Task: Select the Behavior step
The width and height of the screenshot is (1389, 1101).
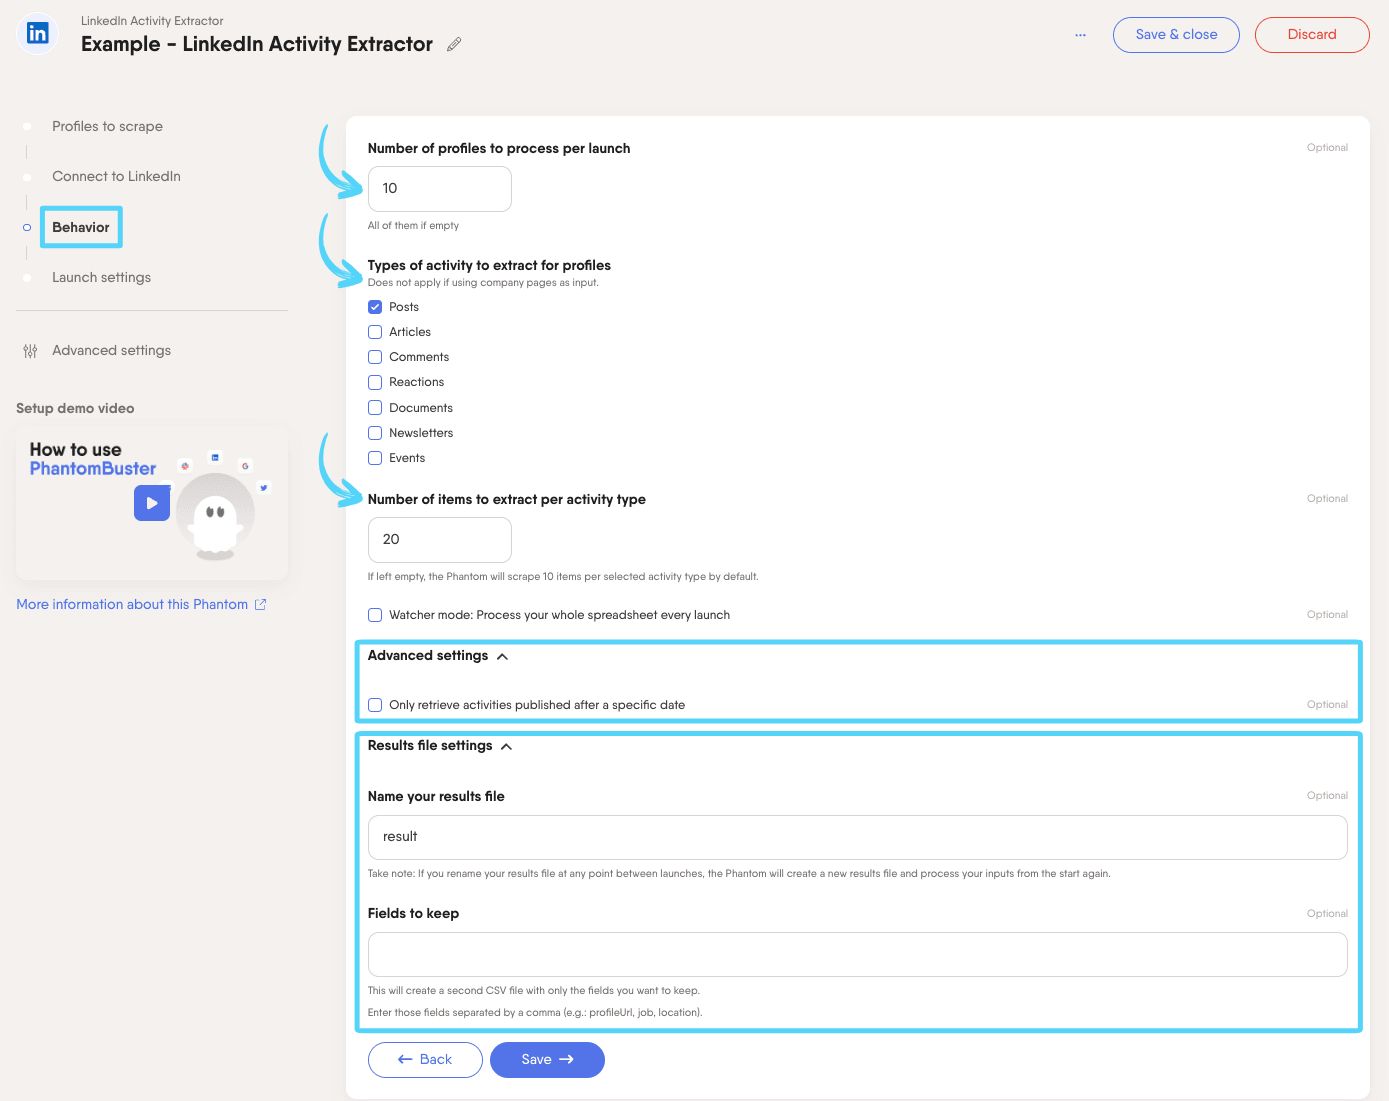Action: 81,227
